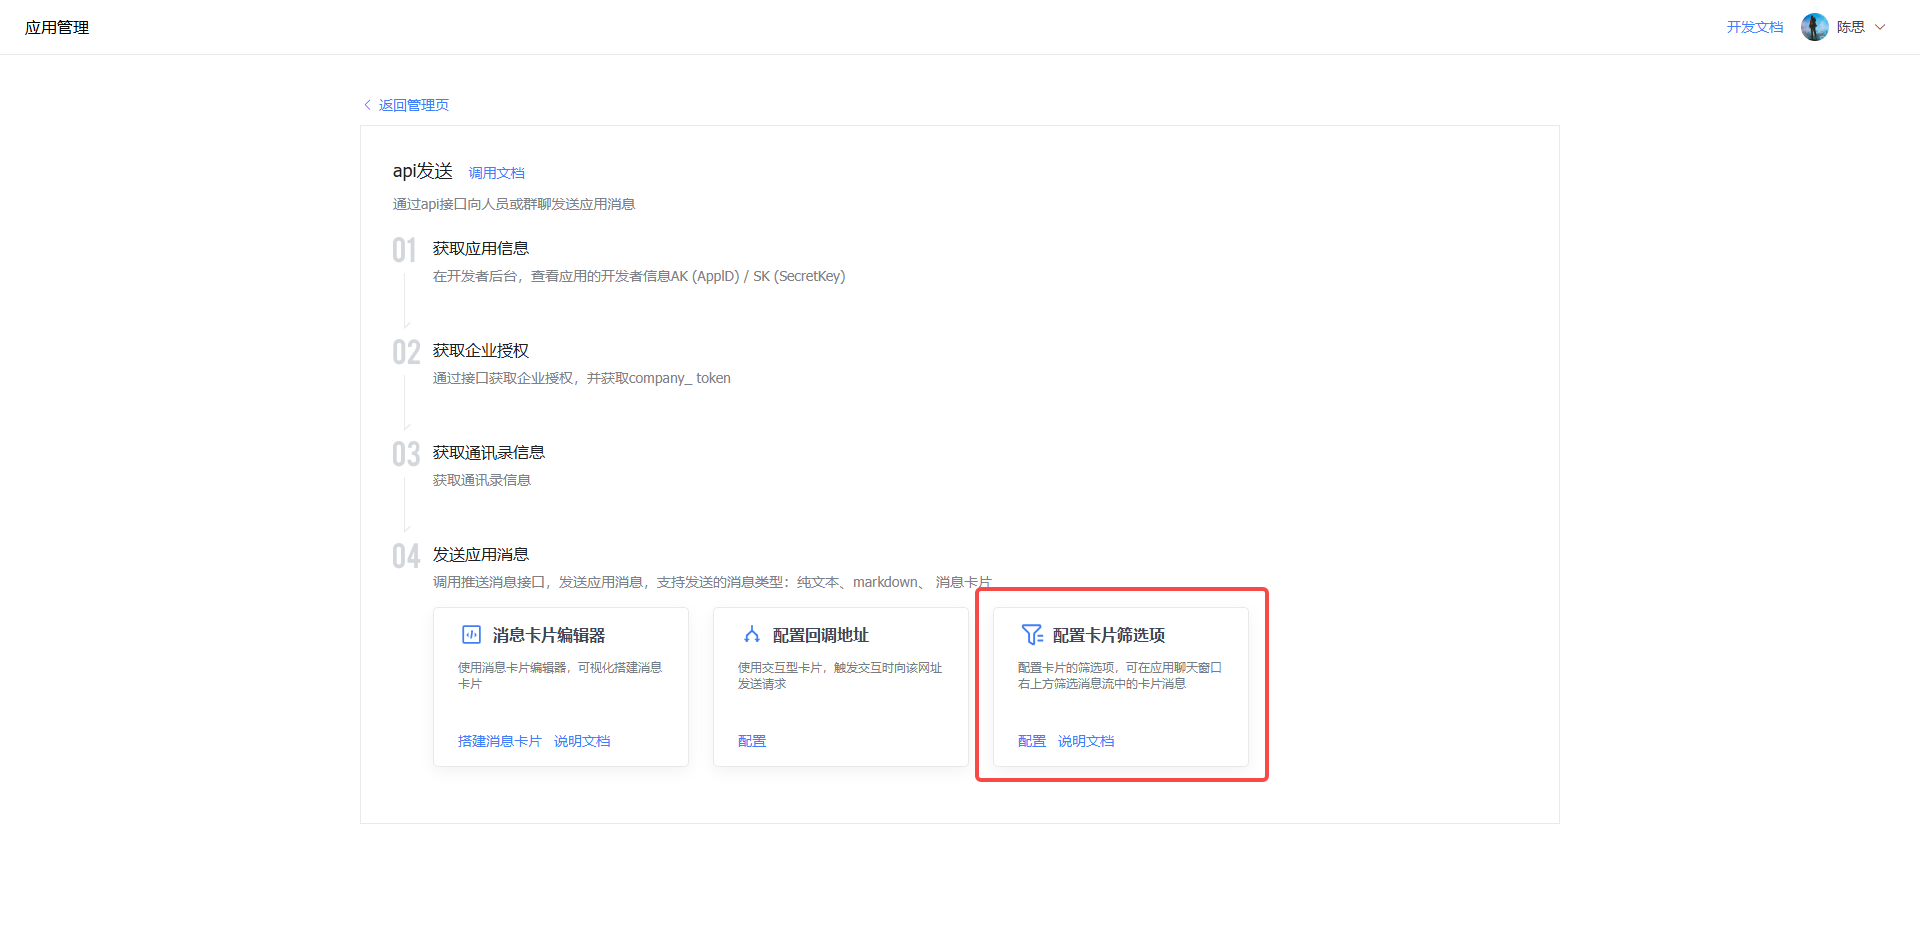
Task: Click the back arrow before 返回管理页
Action: pos(367,105)
